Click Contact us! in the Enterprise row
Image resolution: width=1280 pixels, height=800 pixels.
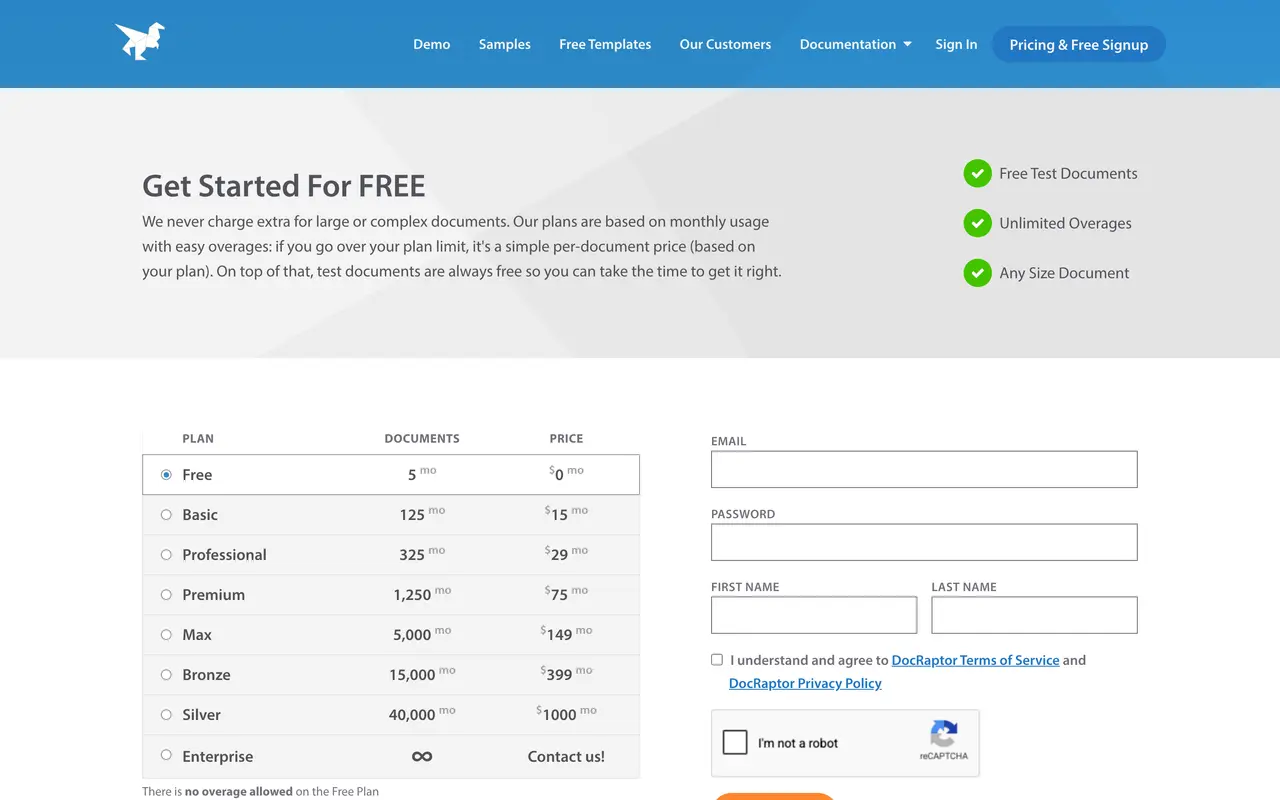[566, 756]
